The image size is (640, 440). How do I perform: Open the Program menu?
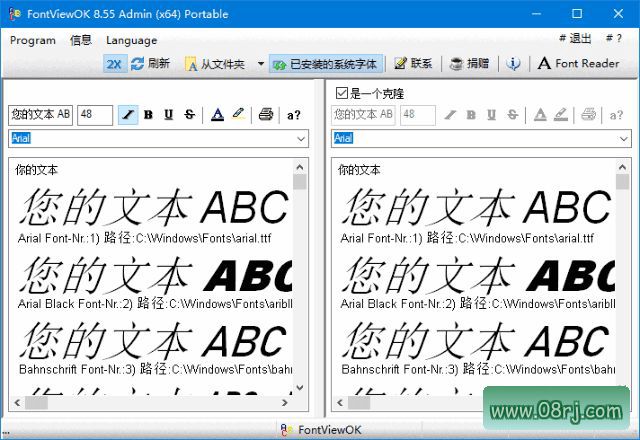pos(33,40)
